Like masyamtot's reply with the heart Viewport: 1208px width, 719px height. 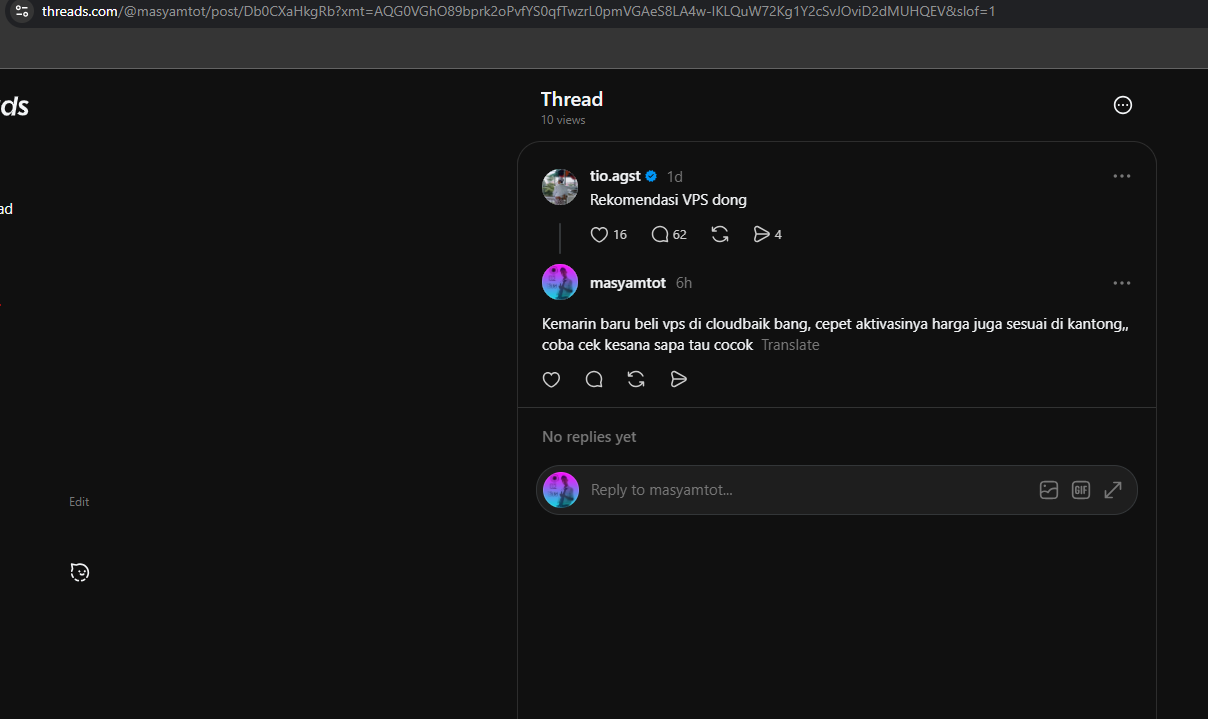click(x=551, y=380)
